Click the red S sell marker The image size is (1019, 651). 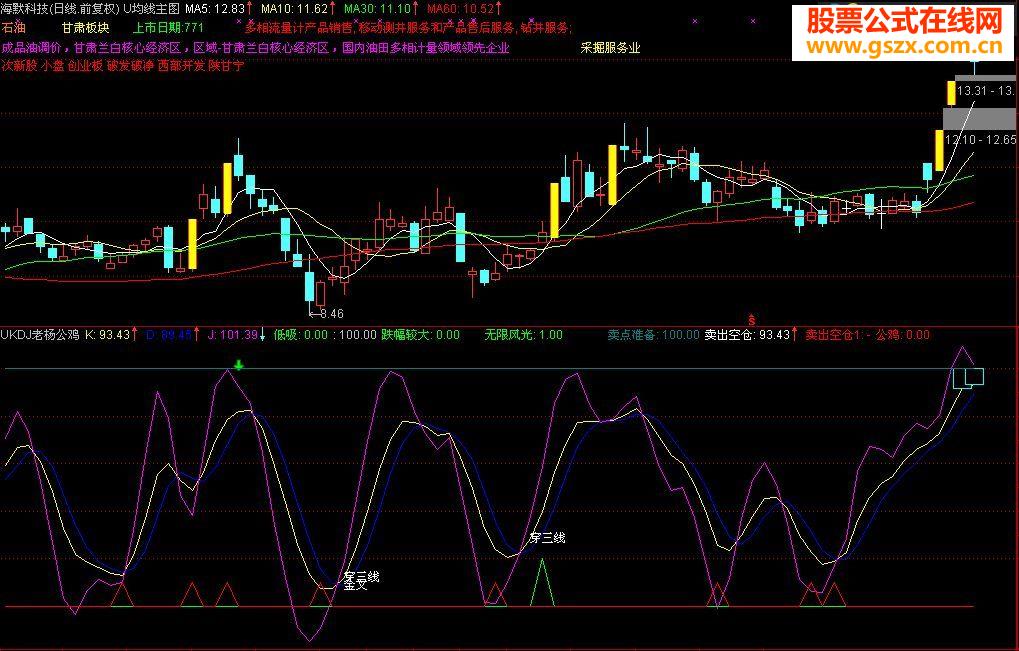point(752,320)
